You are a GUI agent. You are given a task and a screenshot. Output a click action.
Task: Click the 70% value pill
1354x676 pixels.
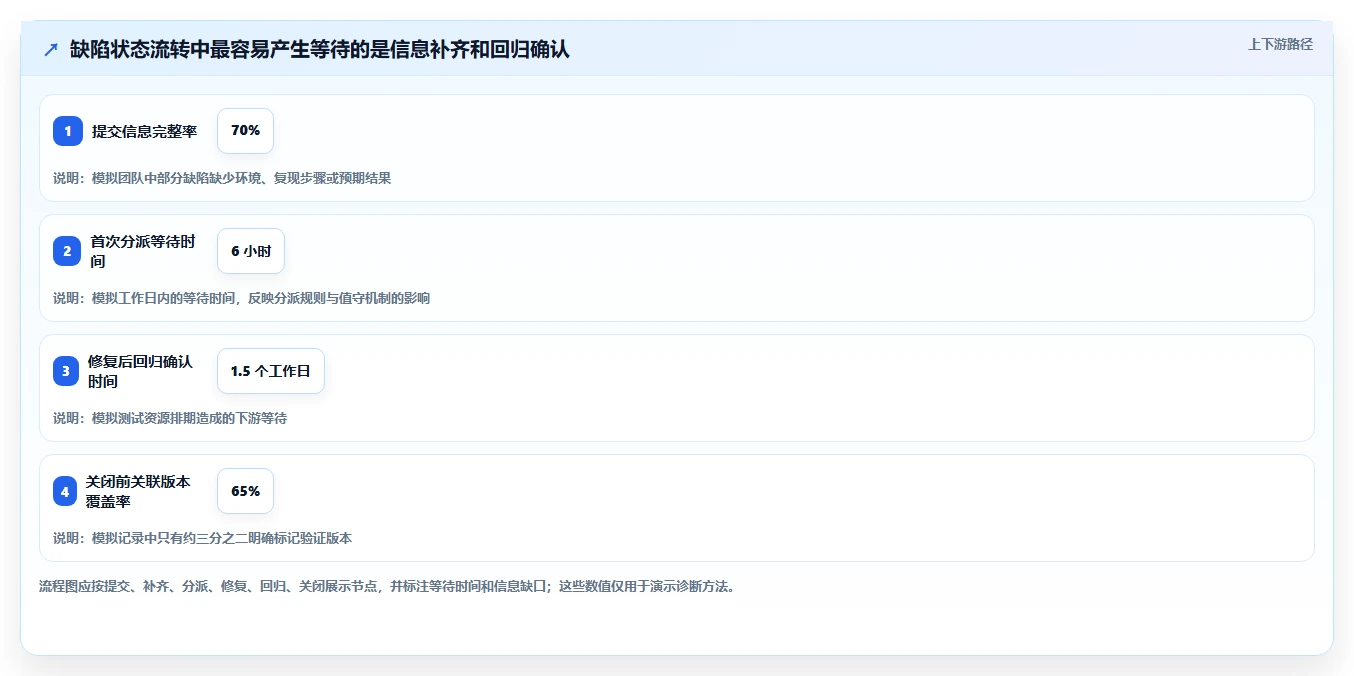click(245, 131)
